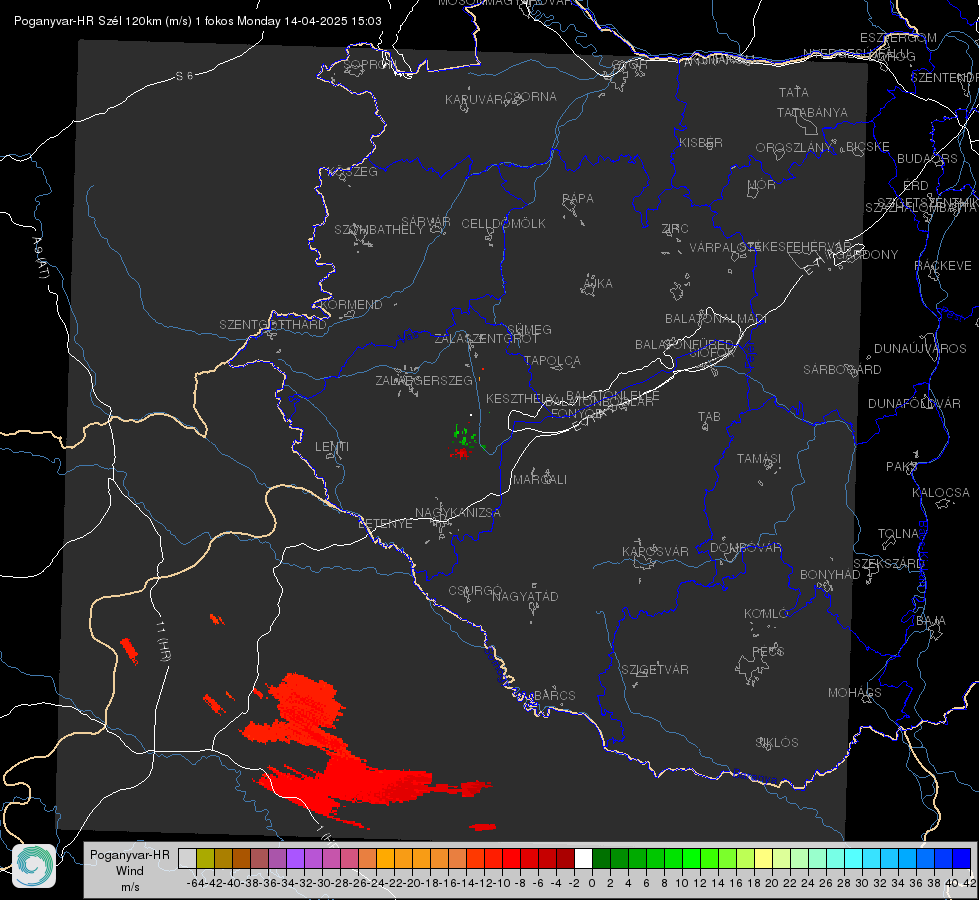This screenshot has height=900, width=979.
Task: Click the Poganyvar-HR Wind m/s legend caption
Action: pyautogui.click(x=129, y=871)
